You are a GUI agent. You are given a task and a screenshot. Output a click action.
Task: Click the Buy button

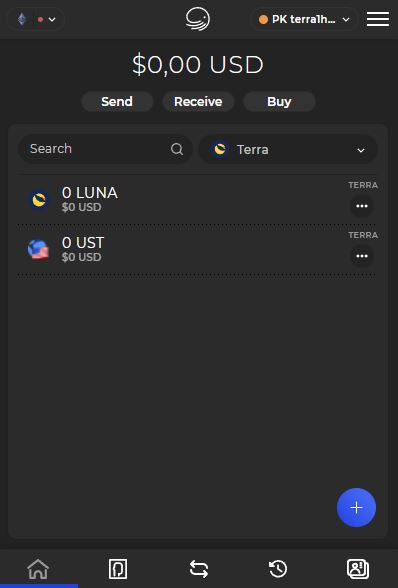[279, 102]
